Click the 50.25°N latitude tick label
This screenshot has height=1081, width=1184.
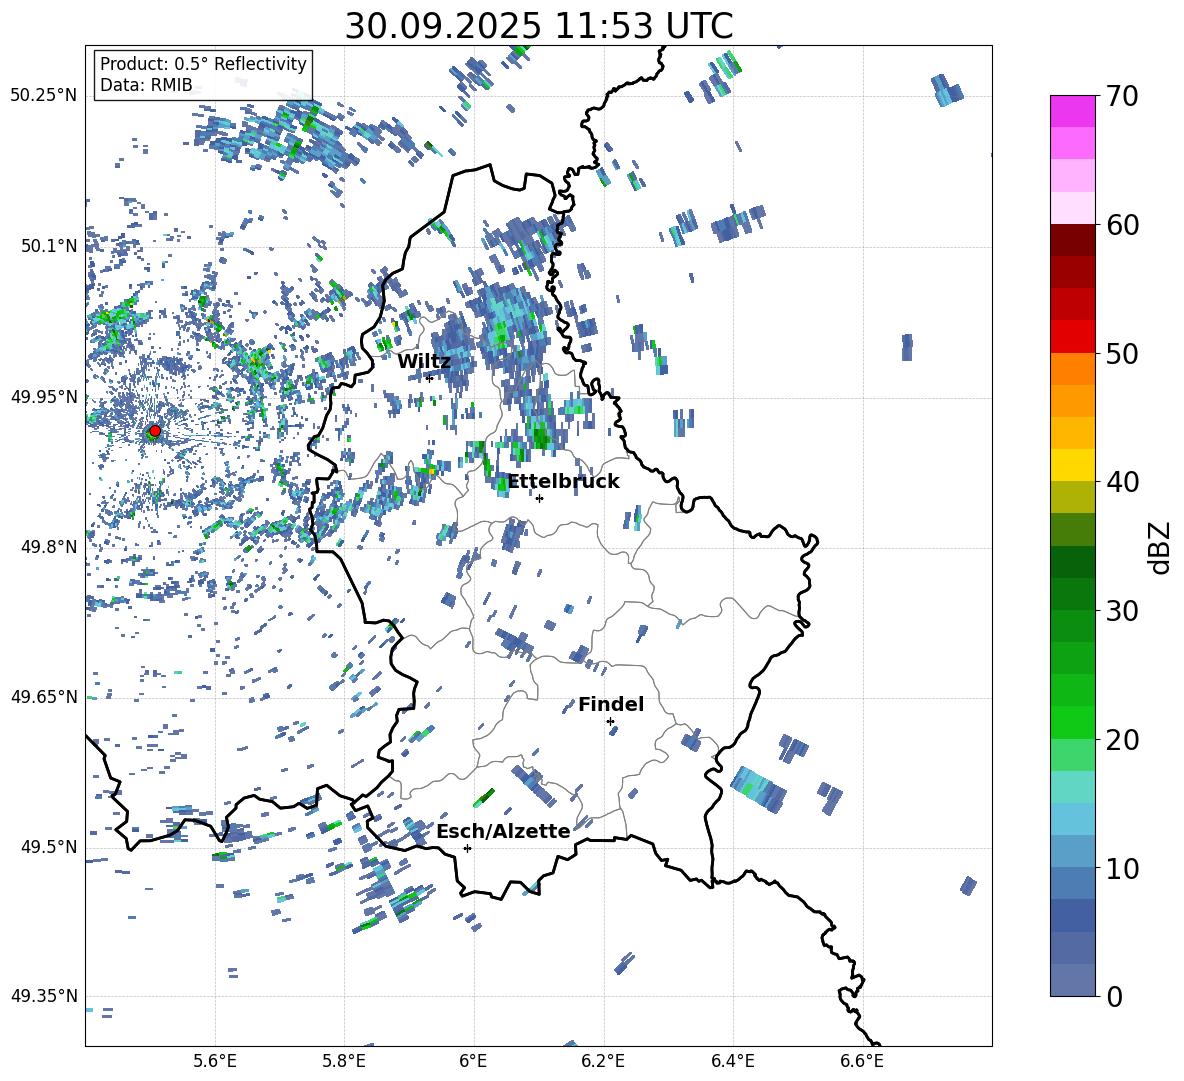pos(43,96)
